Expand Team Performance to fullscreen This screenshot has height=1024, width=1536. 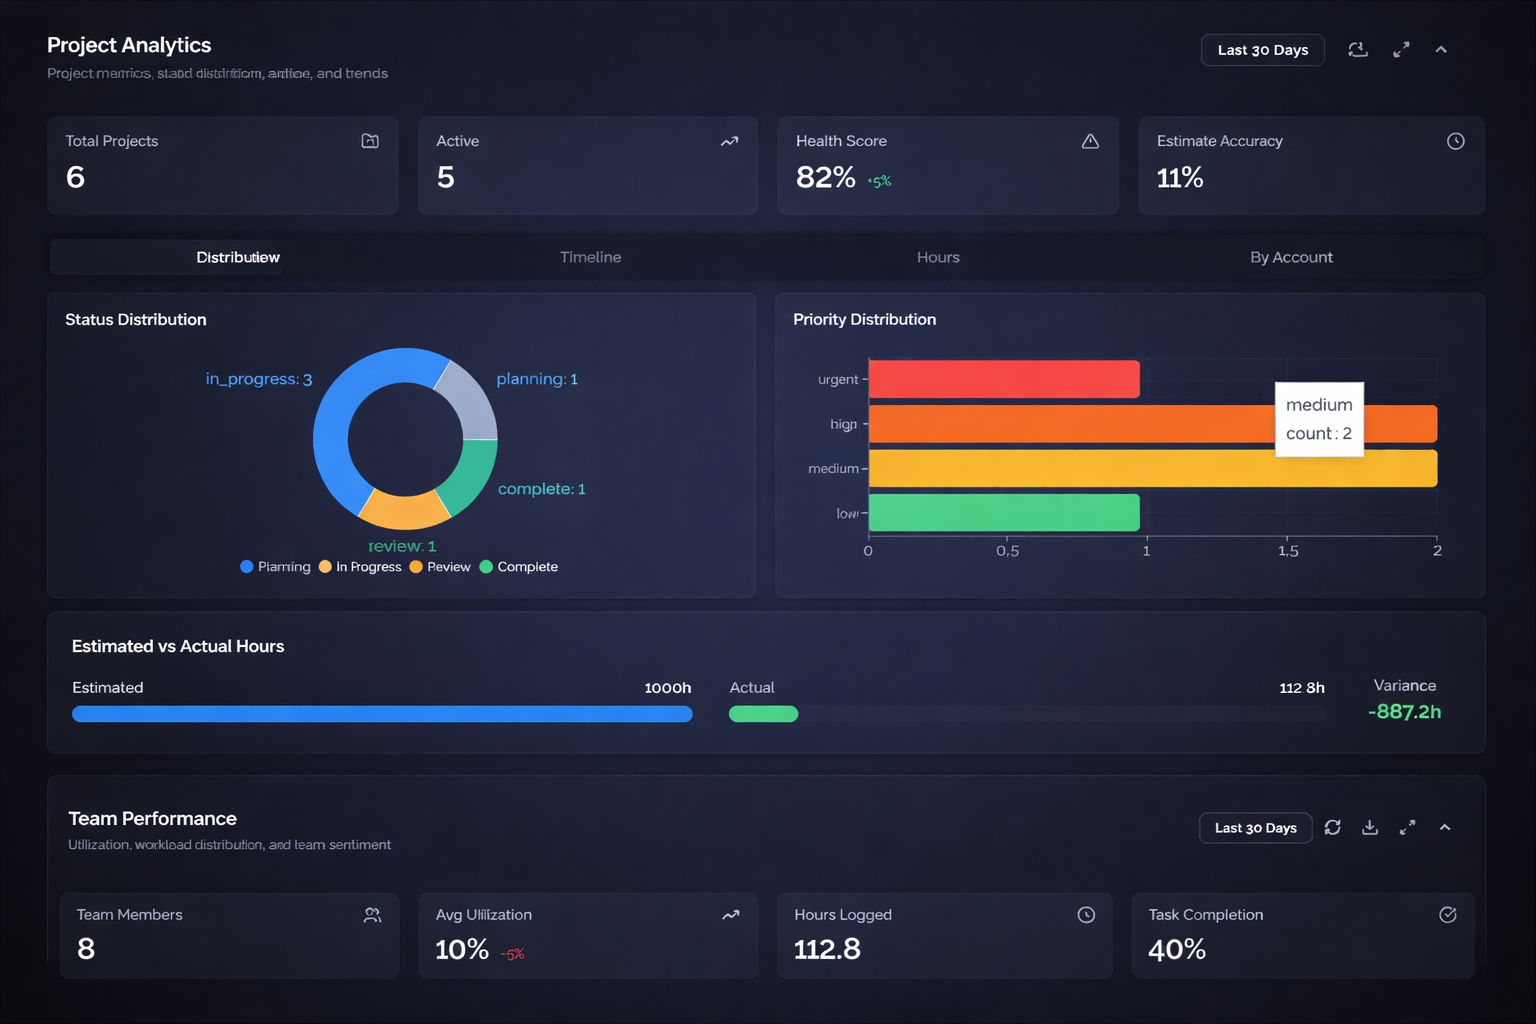[1407, 828]
